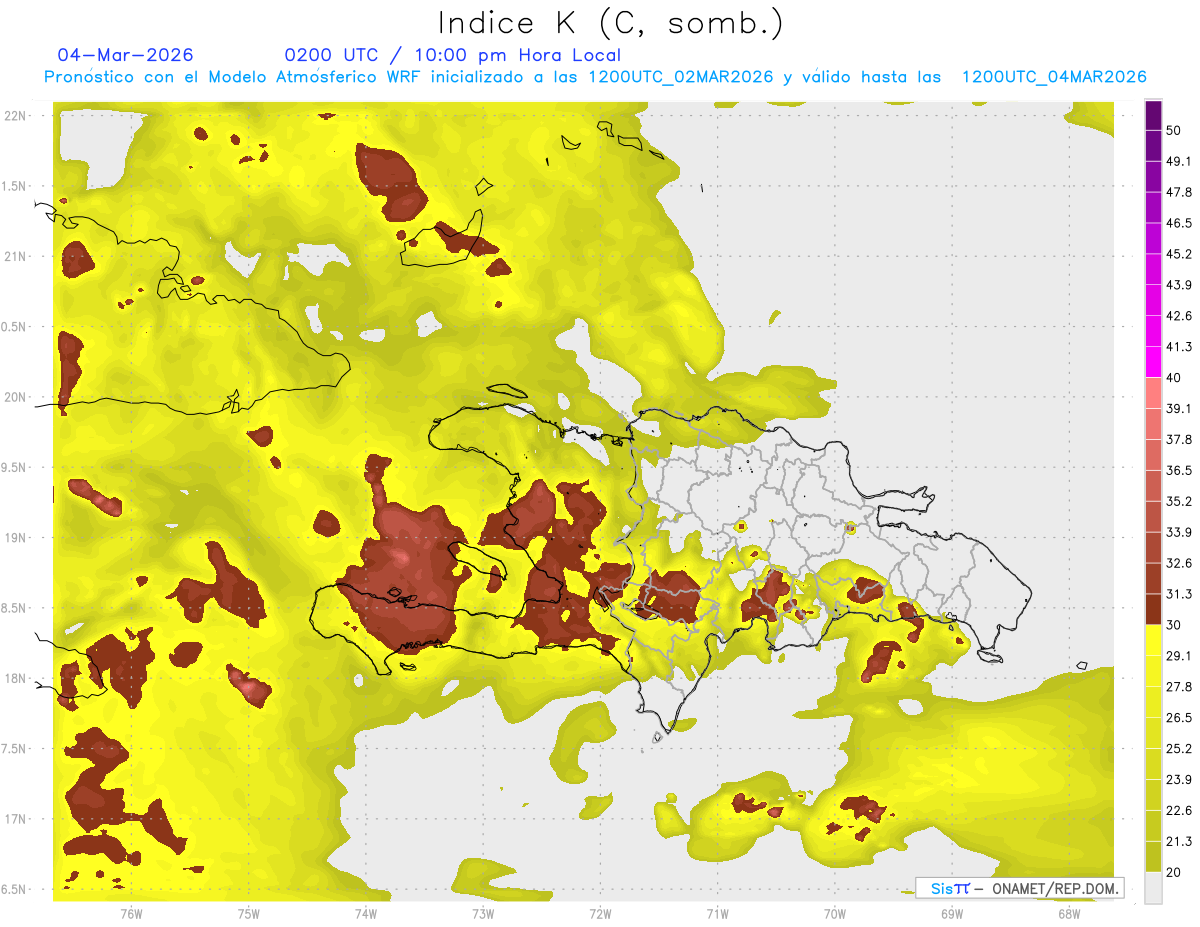Click "0200 UTC / 10:00 pm Hora Local" text
This screenshot has height=927, width=1200.
click(452, 55)
